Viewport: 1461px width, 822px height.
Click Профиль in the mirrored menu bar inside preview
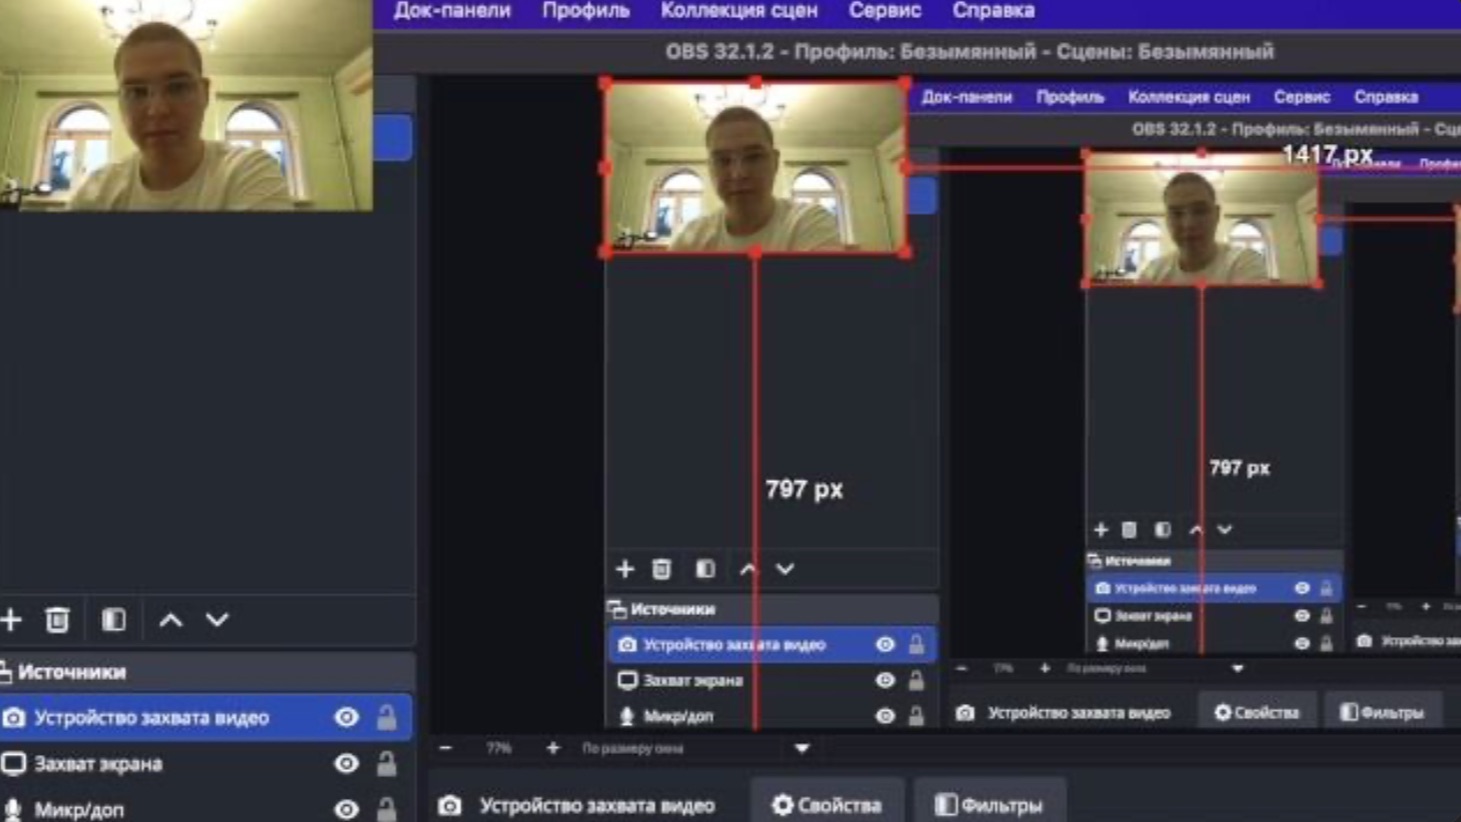click(x=1070, y=97)
